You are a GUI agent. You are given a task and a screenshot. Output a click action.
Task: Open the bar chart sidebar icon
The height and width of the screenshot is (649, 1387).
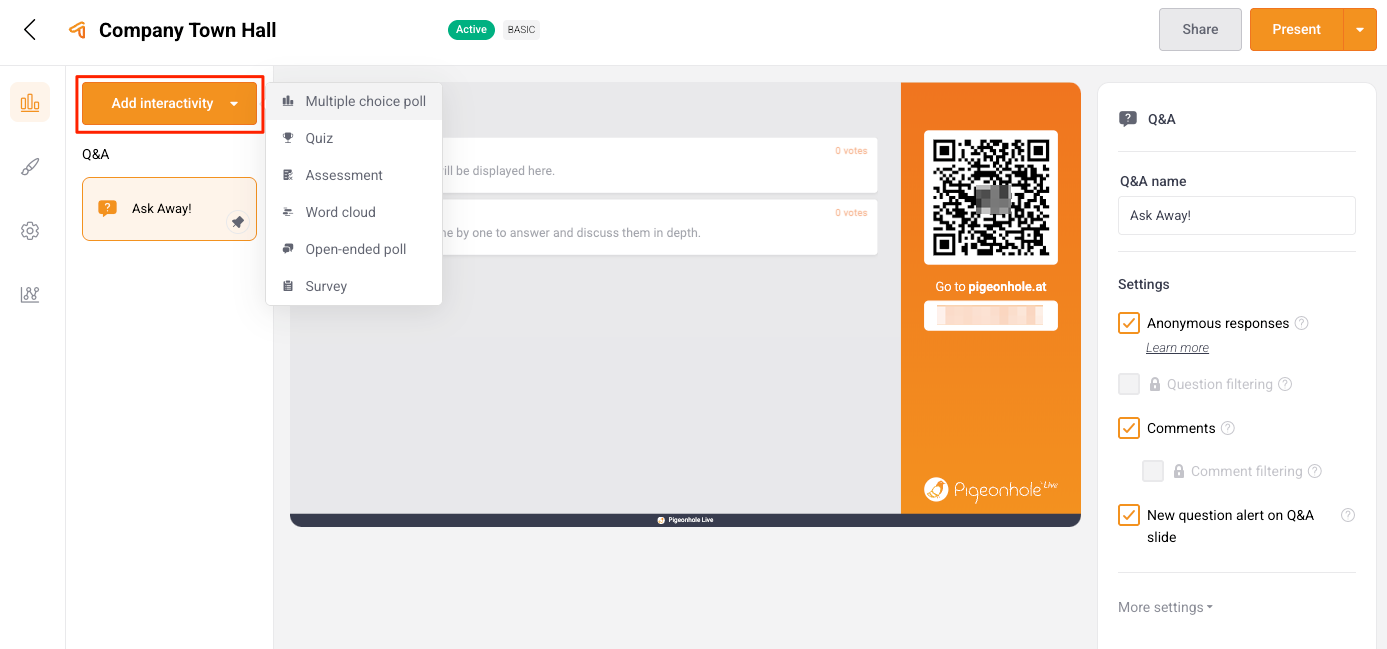pos(30,102)
